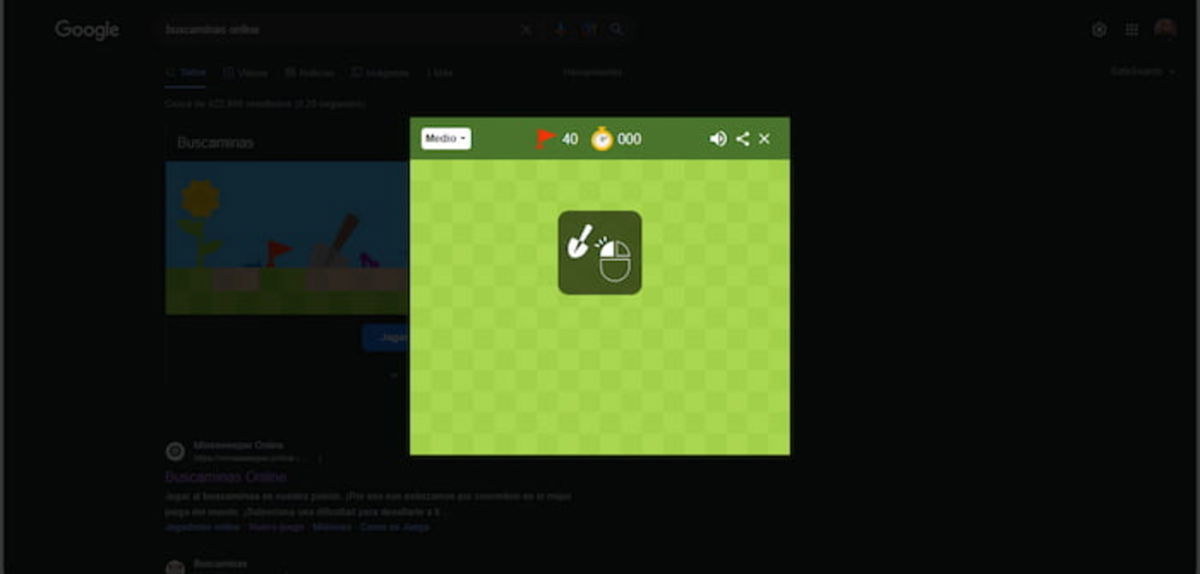Open the Google apps grid

click(x=1132, y=30)
